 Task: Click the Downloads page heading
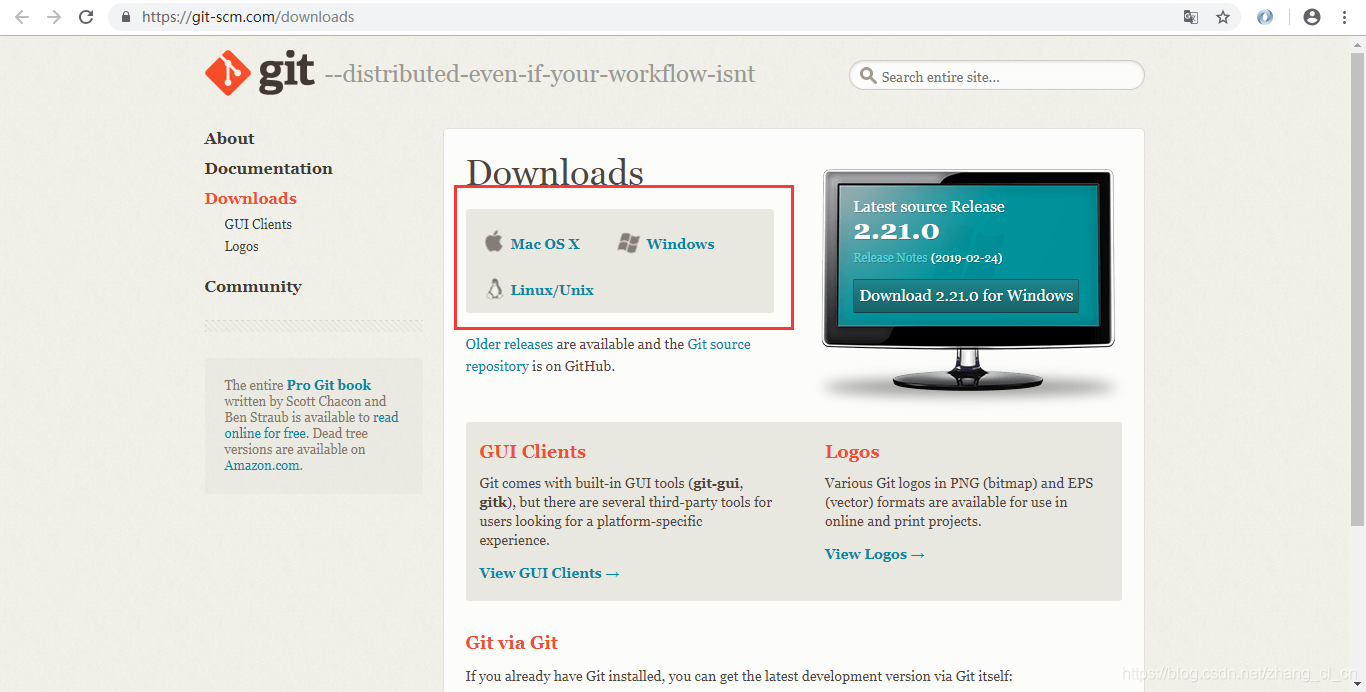click(x=555, y=172)
